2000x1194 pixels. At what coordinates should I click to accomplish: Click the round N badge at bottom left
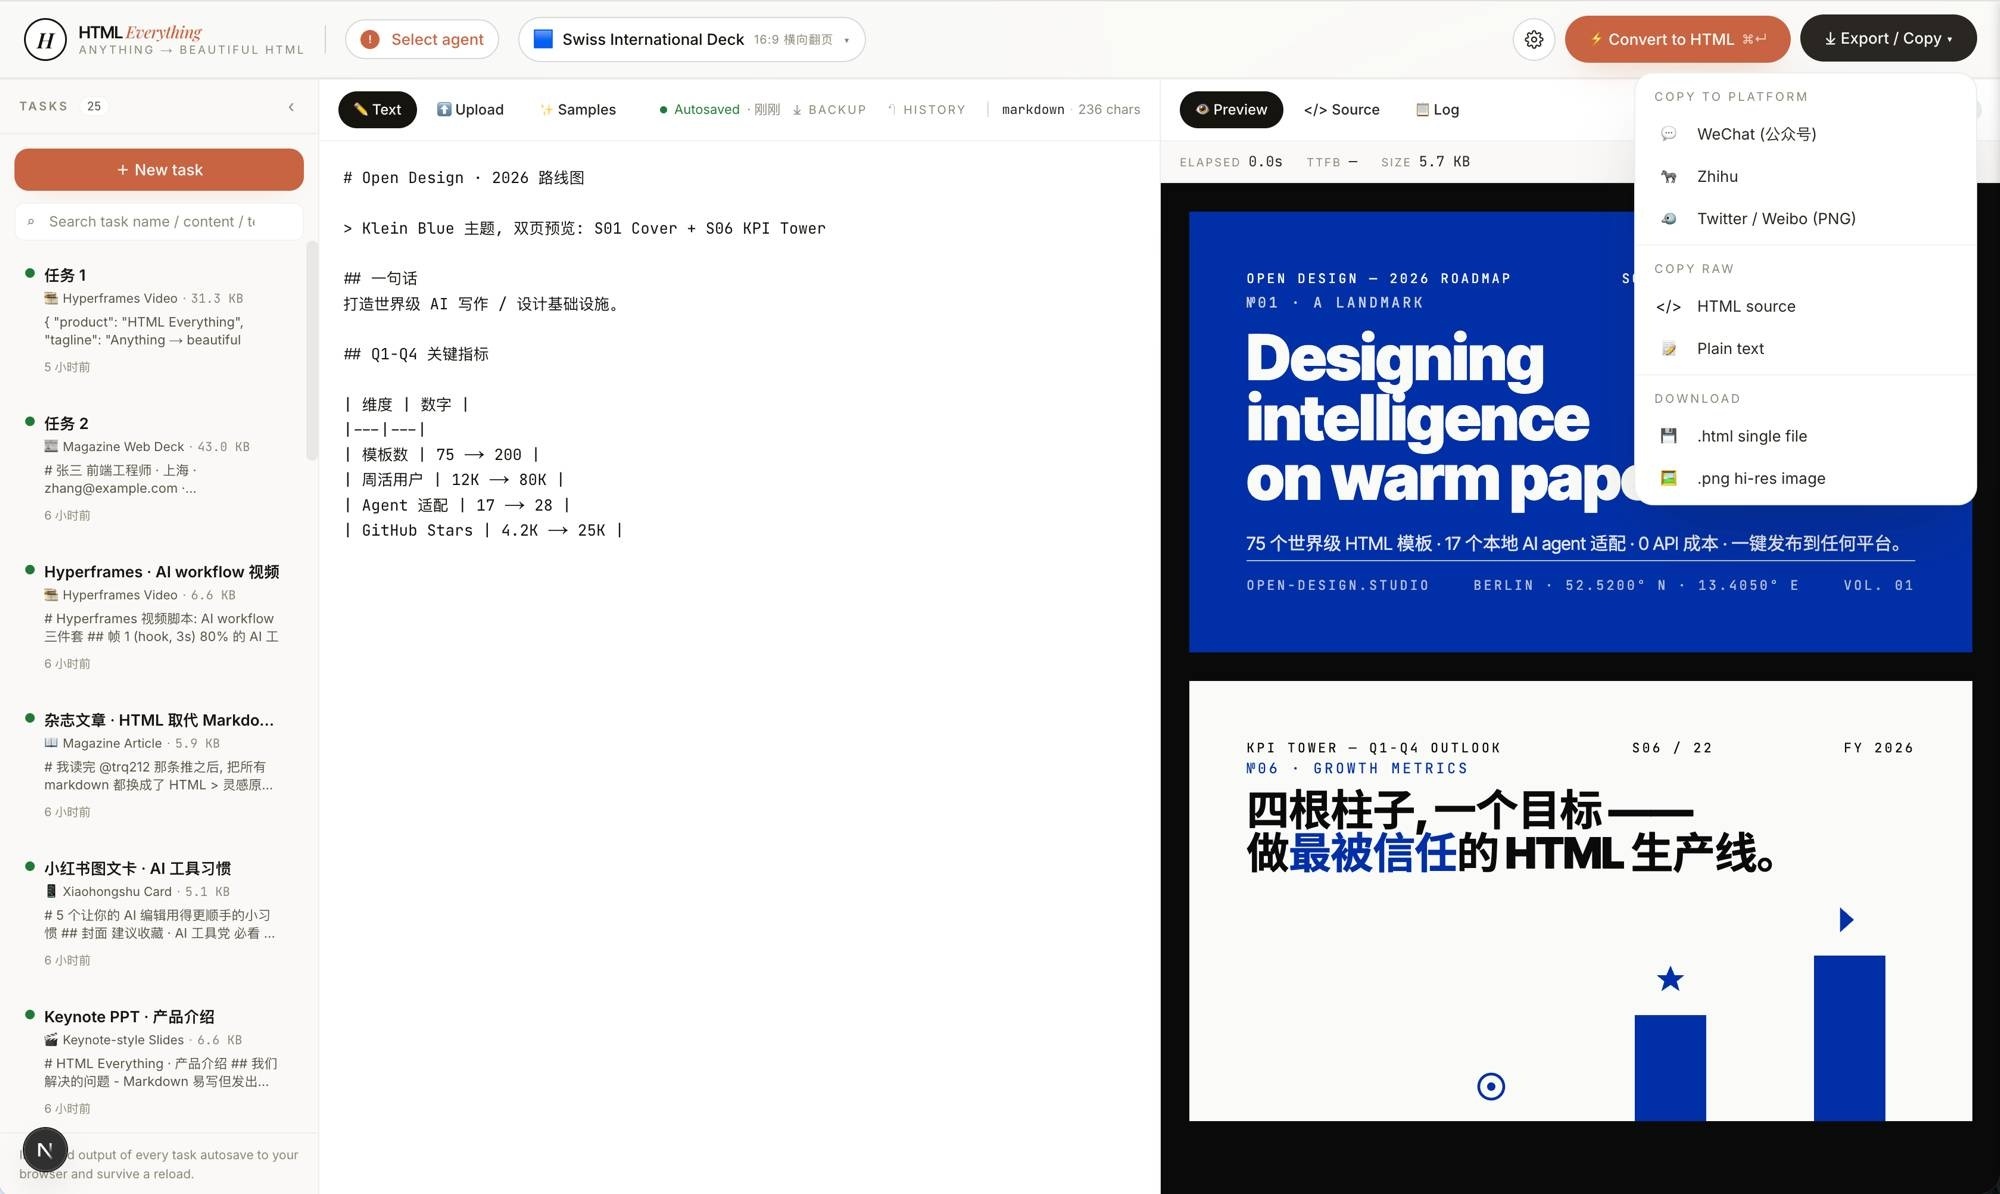tap(45, 1150)
